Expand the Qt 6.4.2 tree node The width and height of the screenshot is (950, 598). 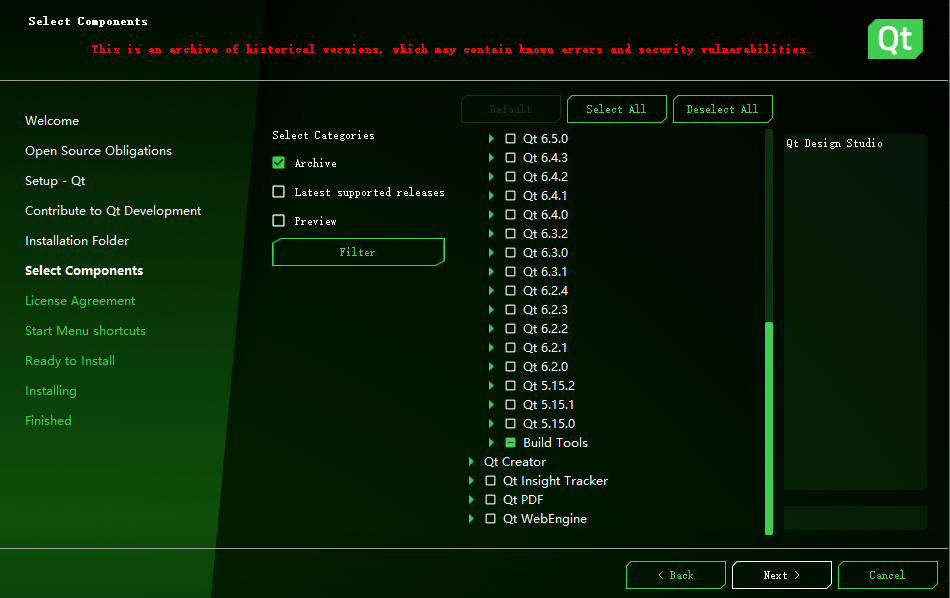tap(491, 176)
